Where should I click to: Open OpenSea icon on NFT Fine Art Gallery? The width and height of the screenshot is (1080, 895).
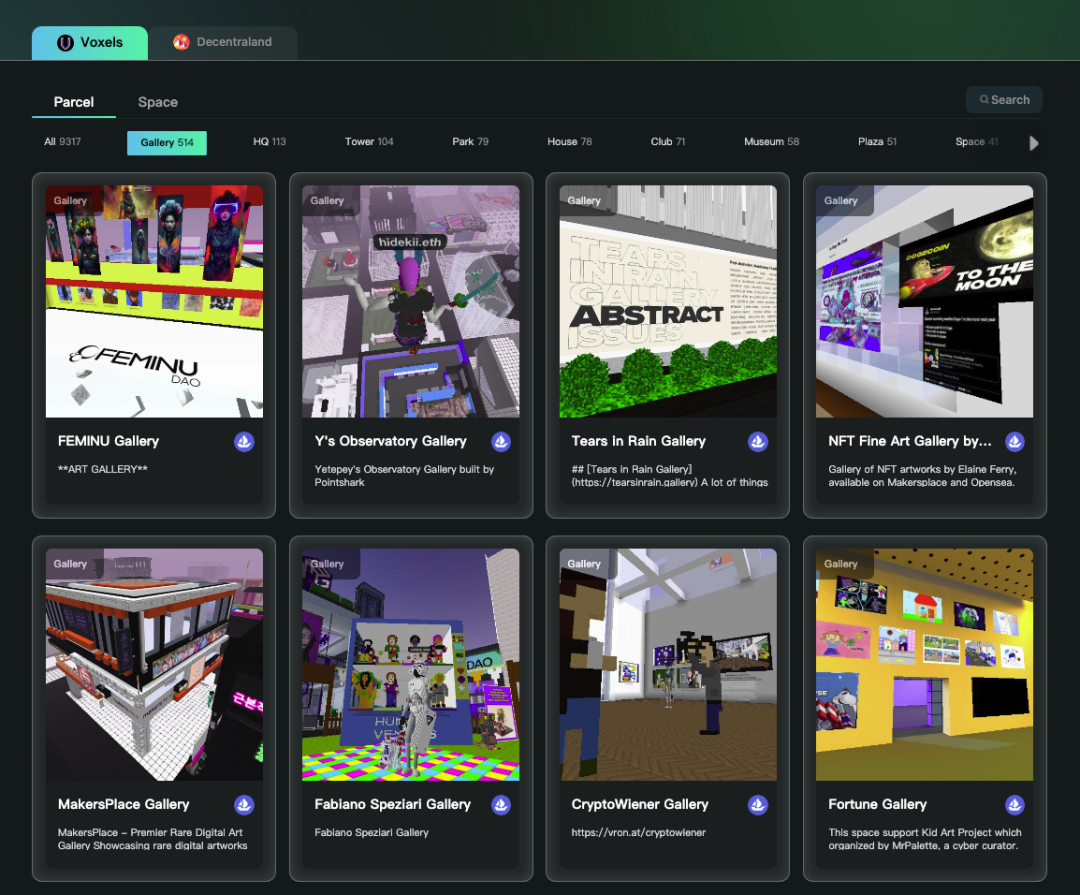(1015, 442)
